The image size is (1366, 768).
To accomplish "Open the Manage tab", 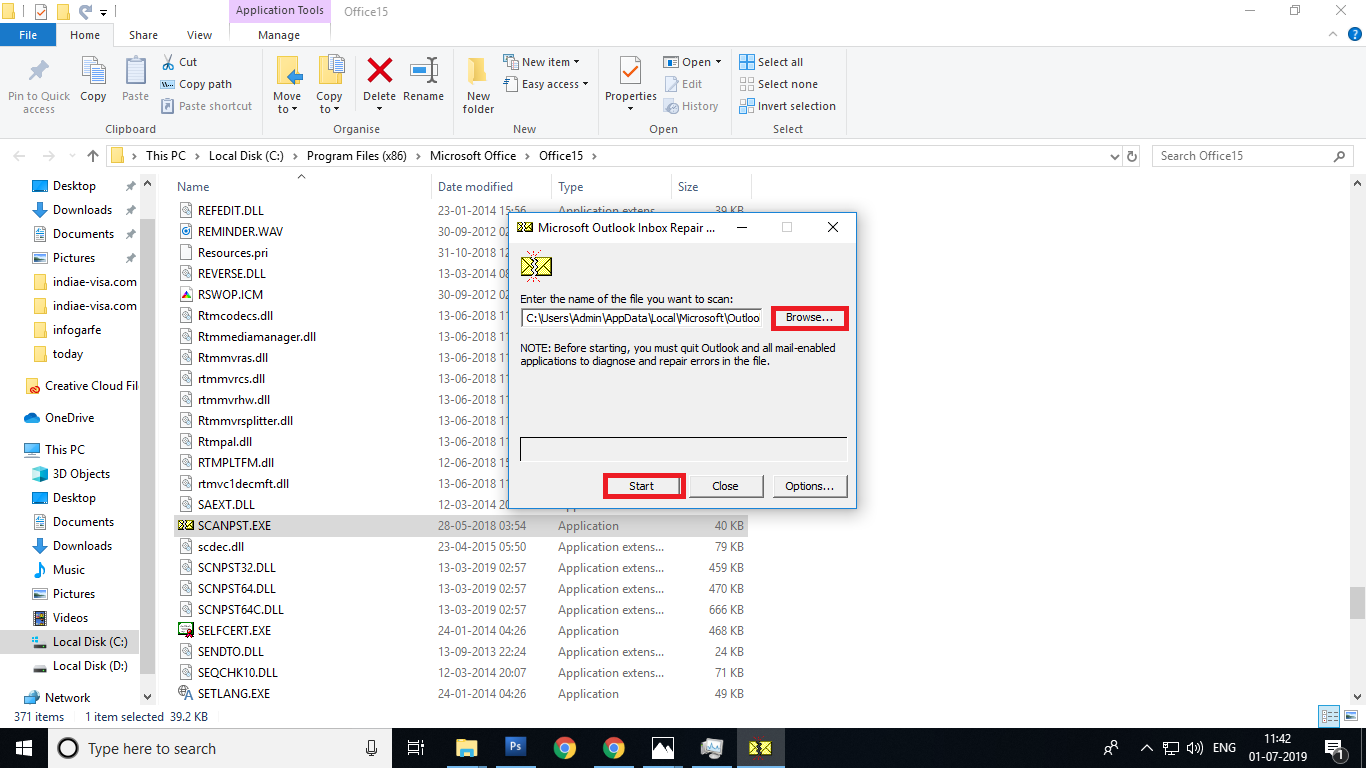I will click(x=279, y=35).
